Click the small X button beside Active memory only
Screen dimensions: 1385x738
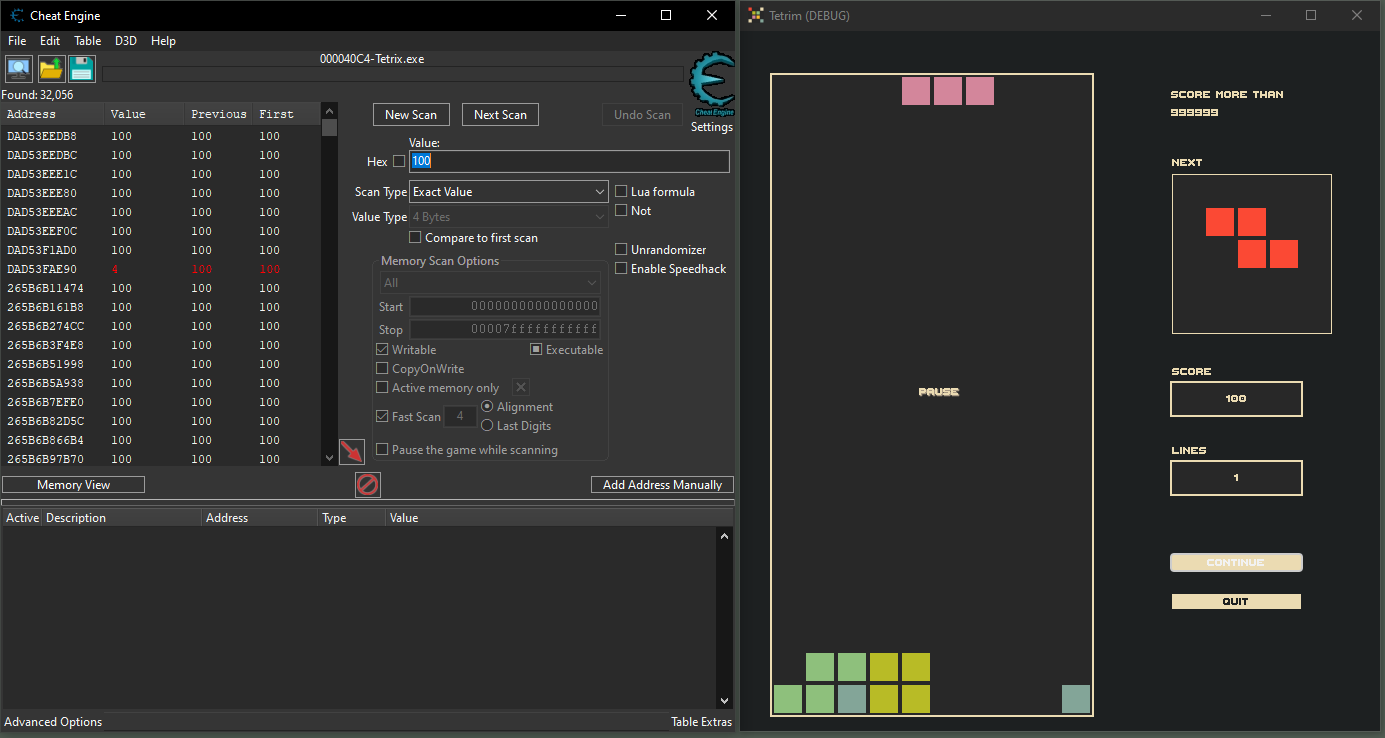521,387
